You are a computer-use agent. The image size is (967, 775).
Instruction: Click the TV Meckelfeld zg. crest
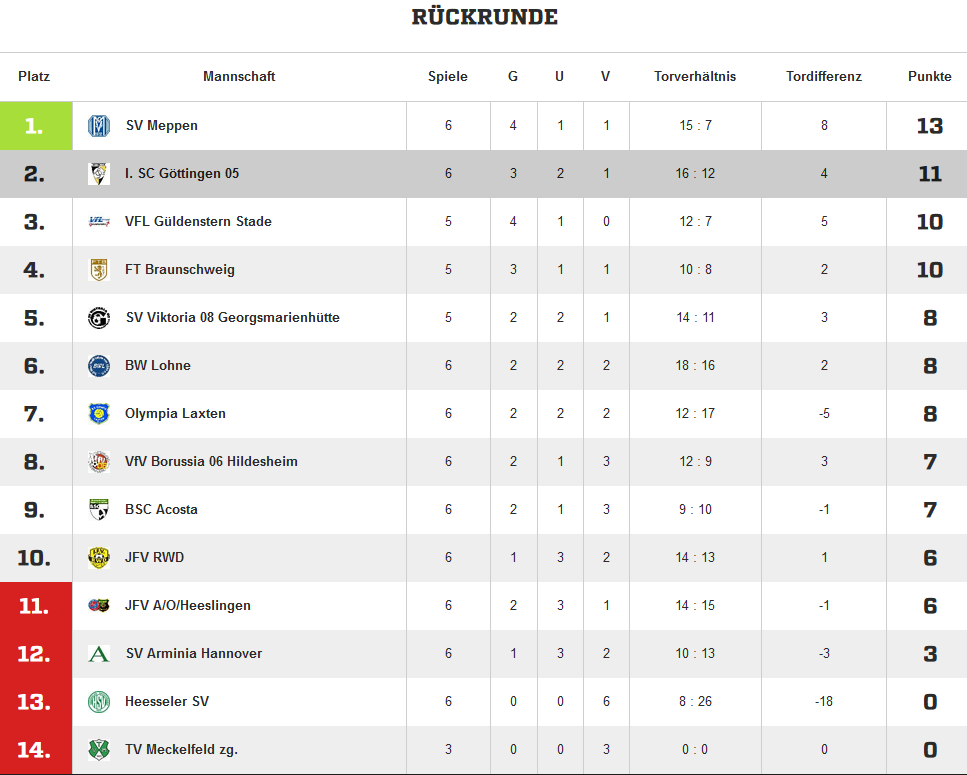[x=98, y=750]
